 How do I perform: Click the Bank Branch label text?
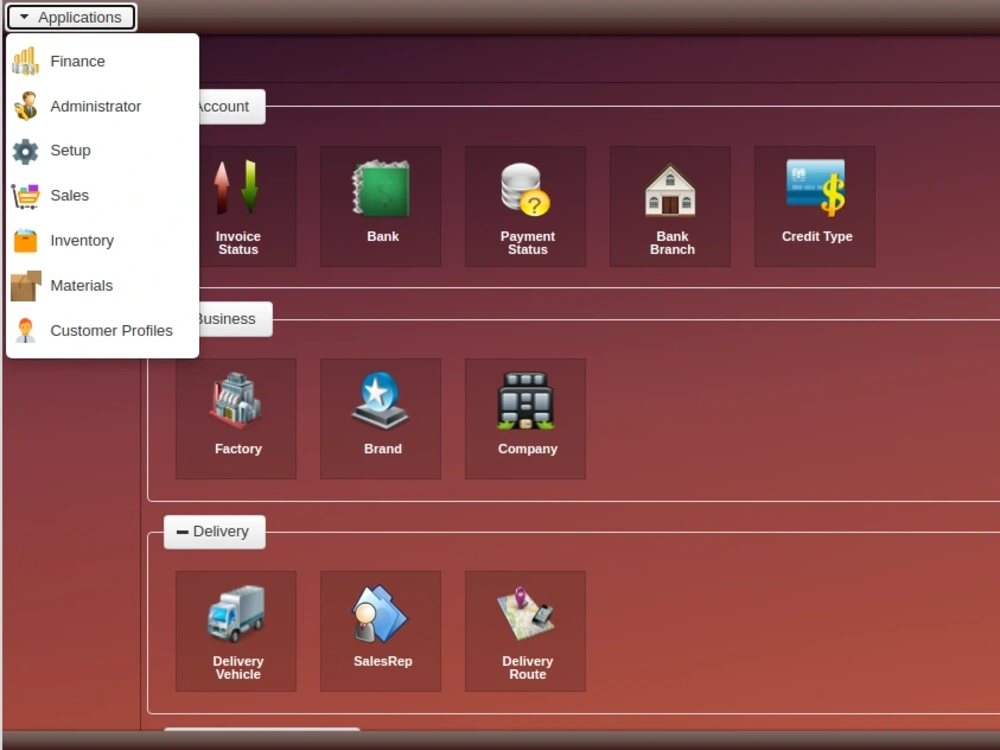(x=672, y=243)
